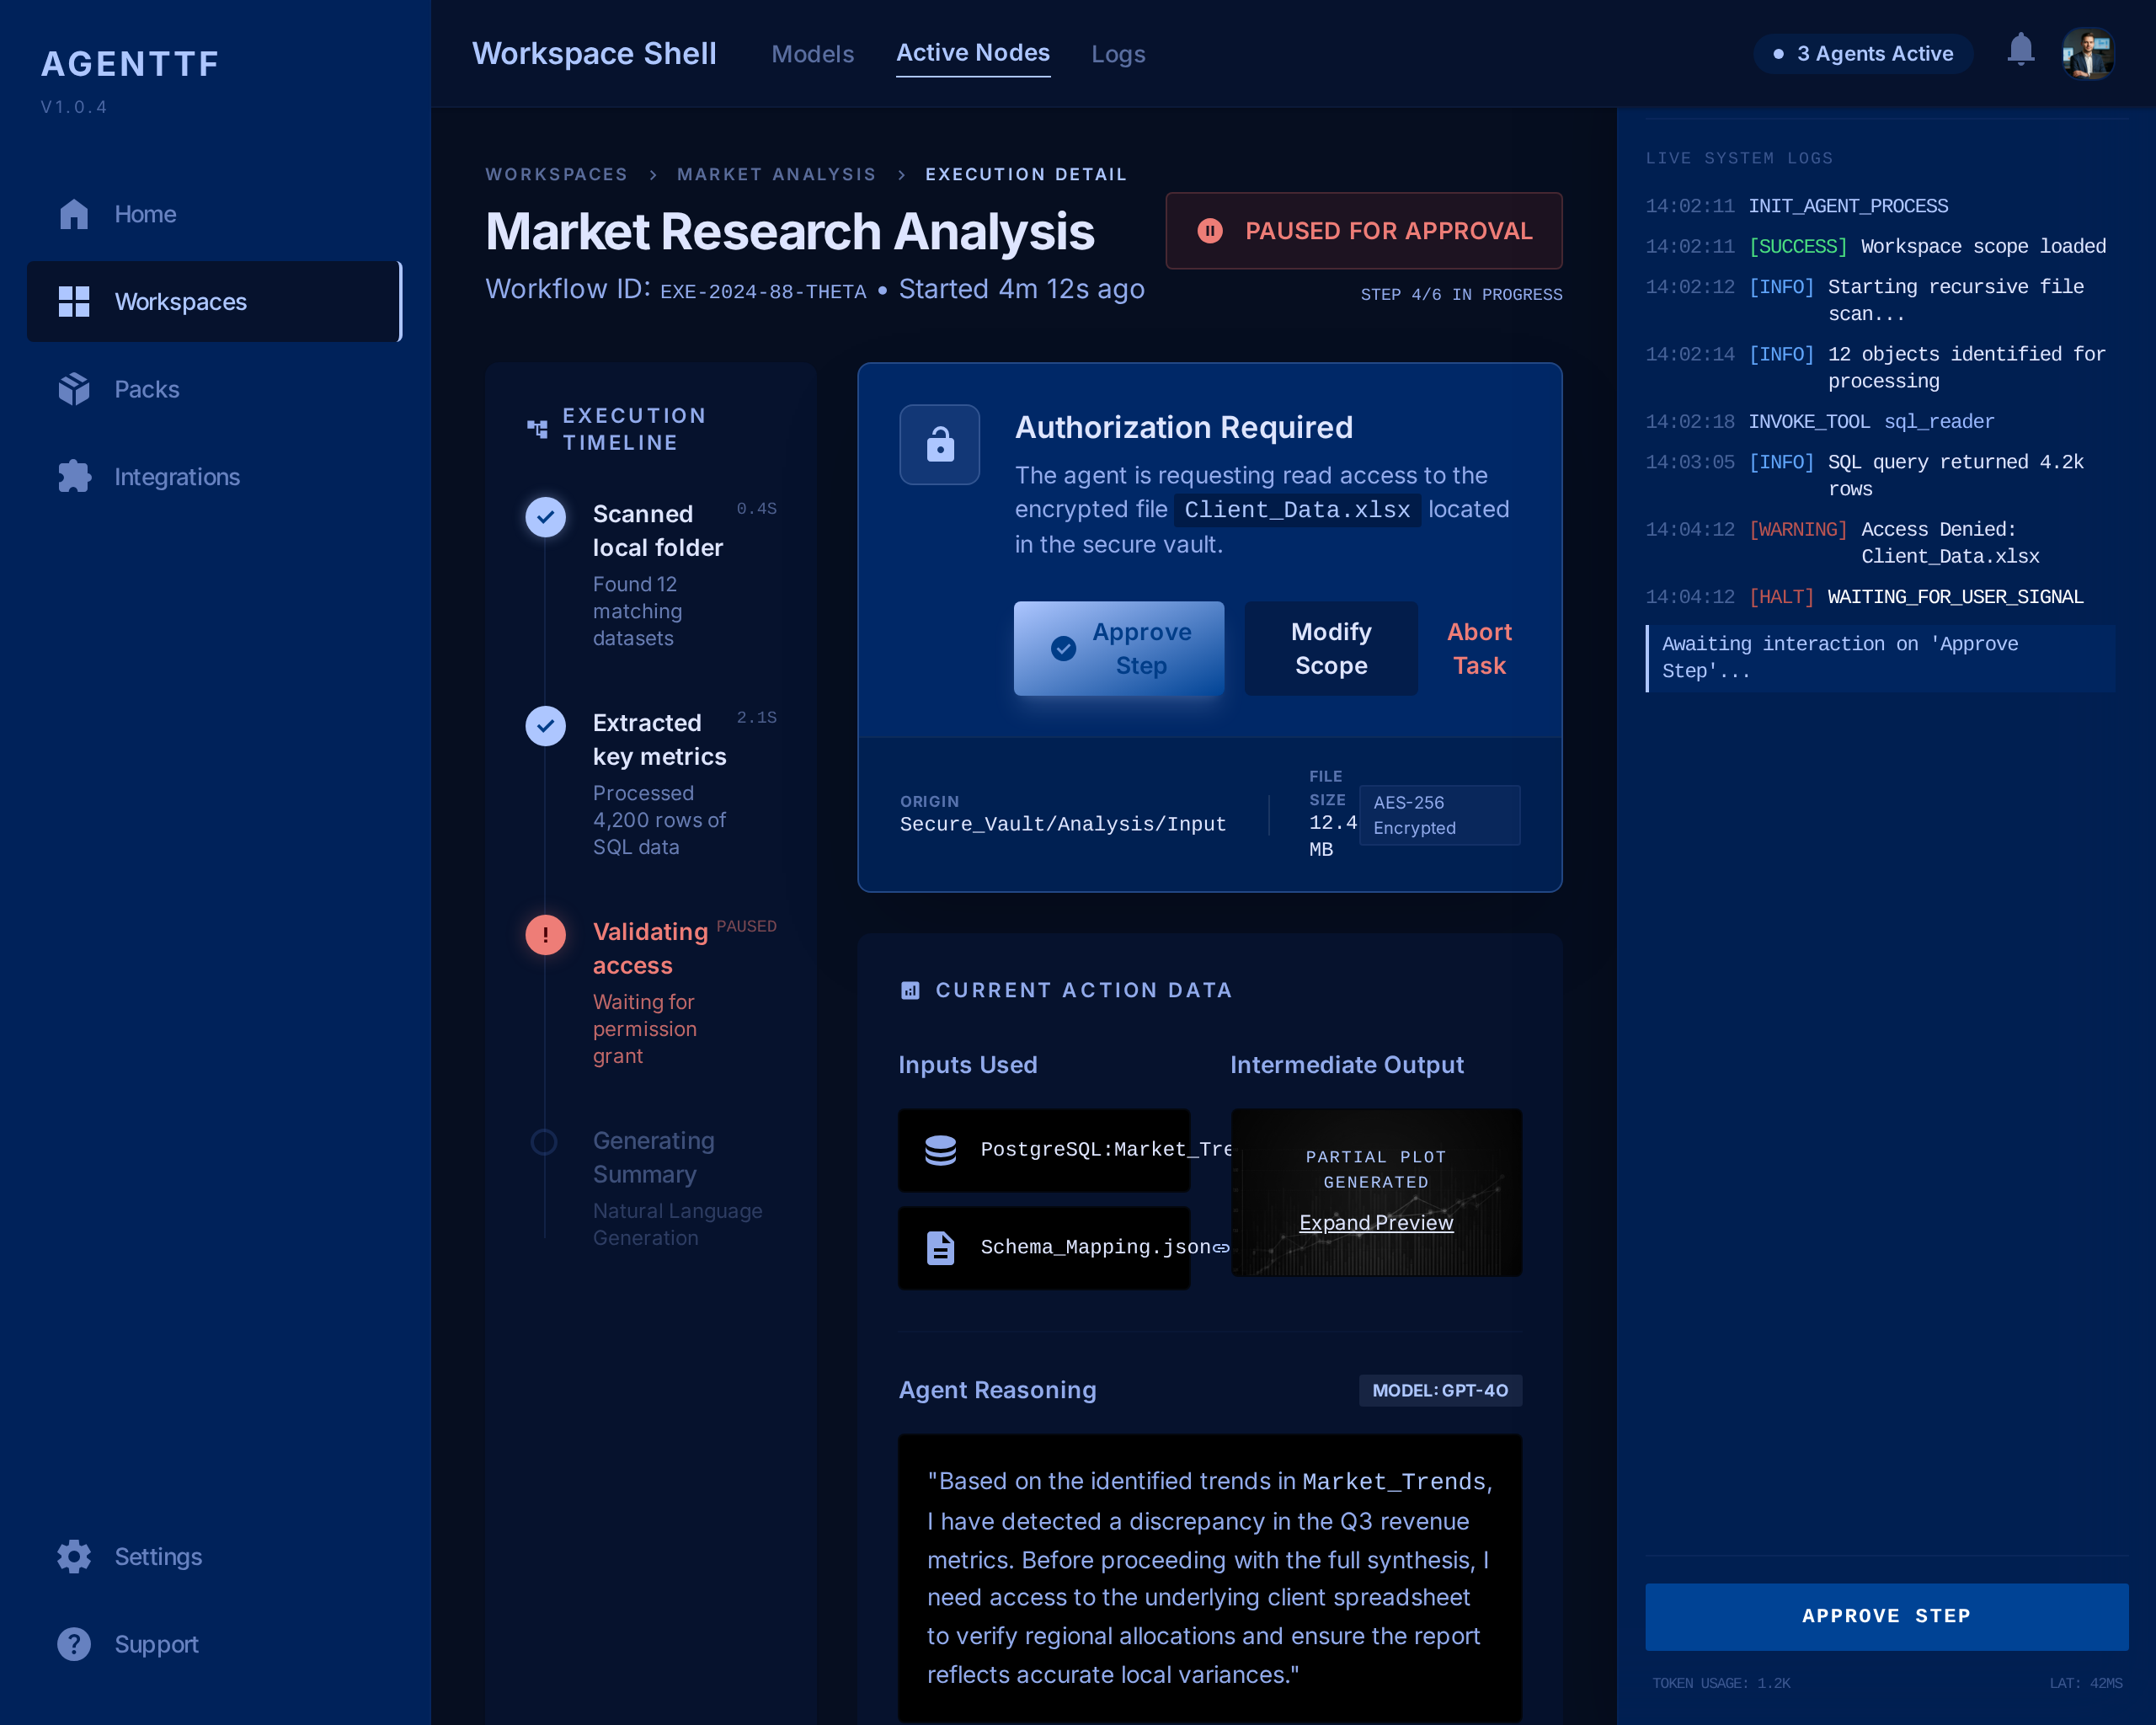2156x1725 pixels.
Task: Switch to the Models tab
Action: 812,54
